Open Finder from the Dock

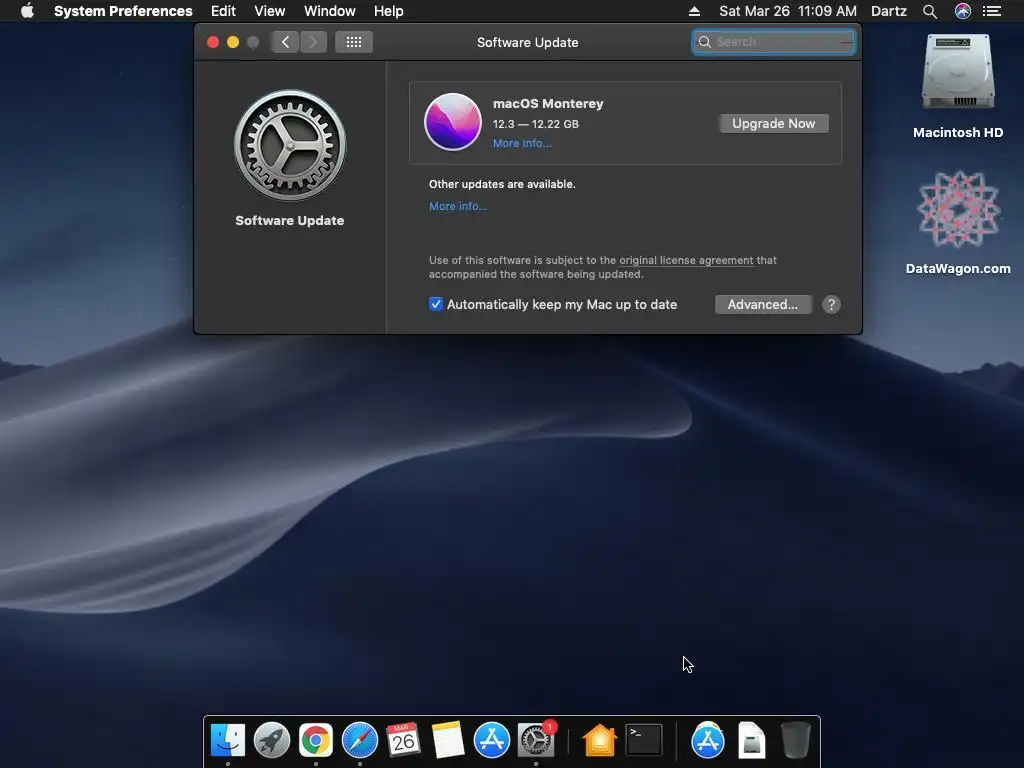click(228, 741)
